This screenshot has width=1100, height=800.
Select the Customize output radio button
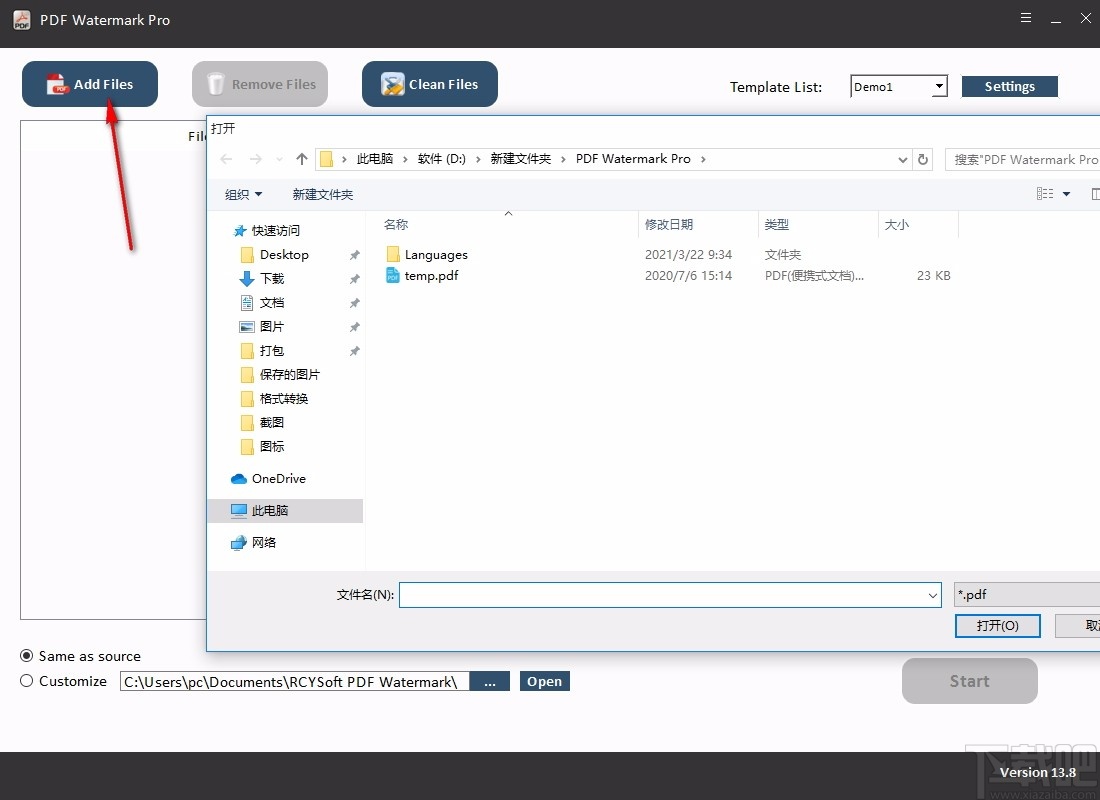tap(26, 681)
